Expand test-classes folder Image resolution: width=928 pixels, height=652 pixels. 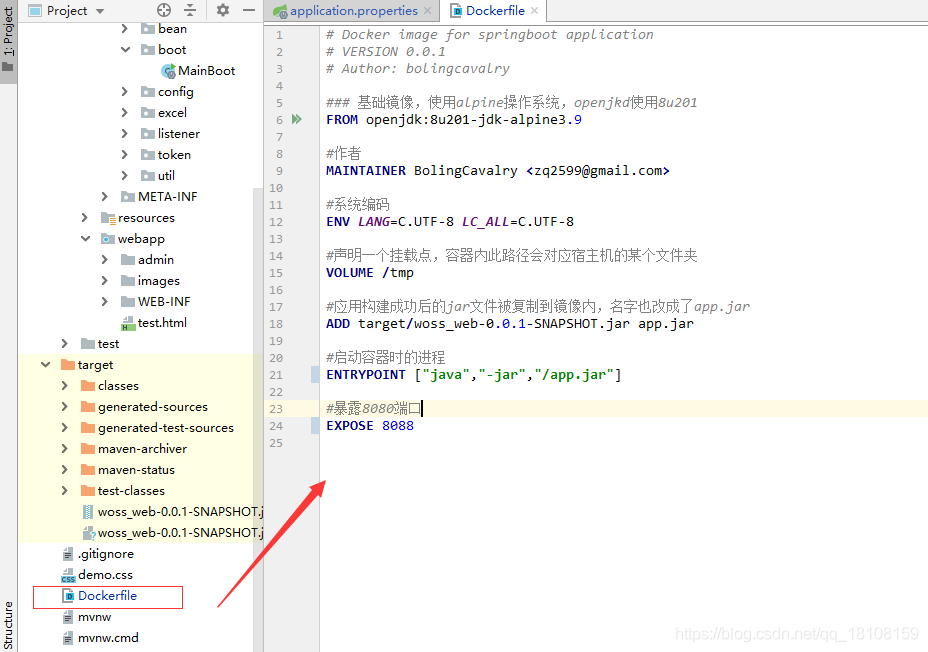click(65, 490)
